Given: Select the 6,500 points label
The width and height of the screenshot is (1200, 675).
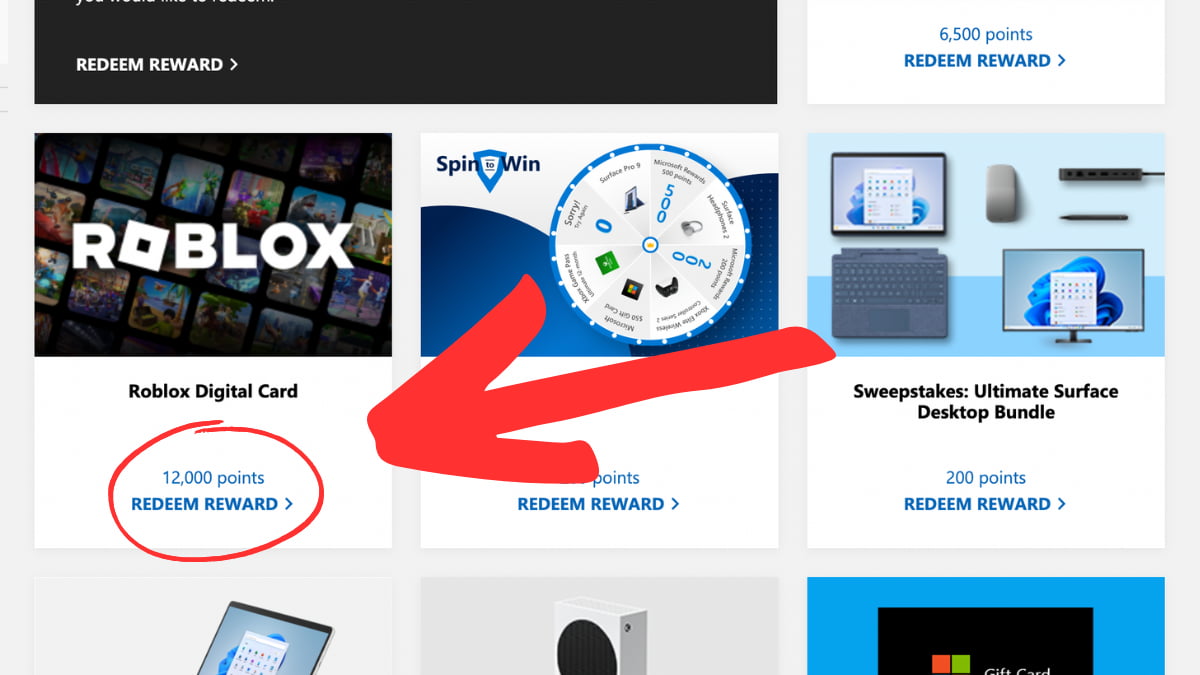Looking at the screenshot, I should tap(985, 34).
